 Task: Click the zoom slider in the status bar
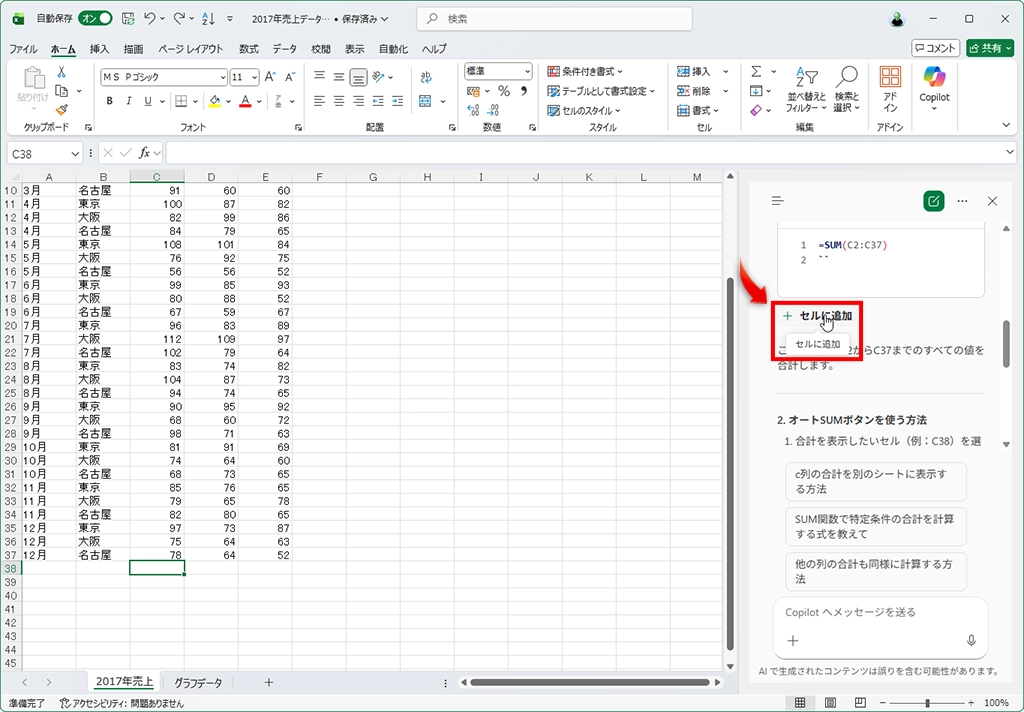(x=928, y=703)
